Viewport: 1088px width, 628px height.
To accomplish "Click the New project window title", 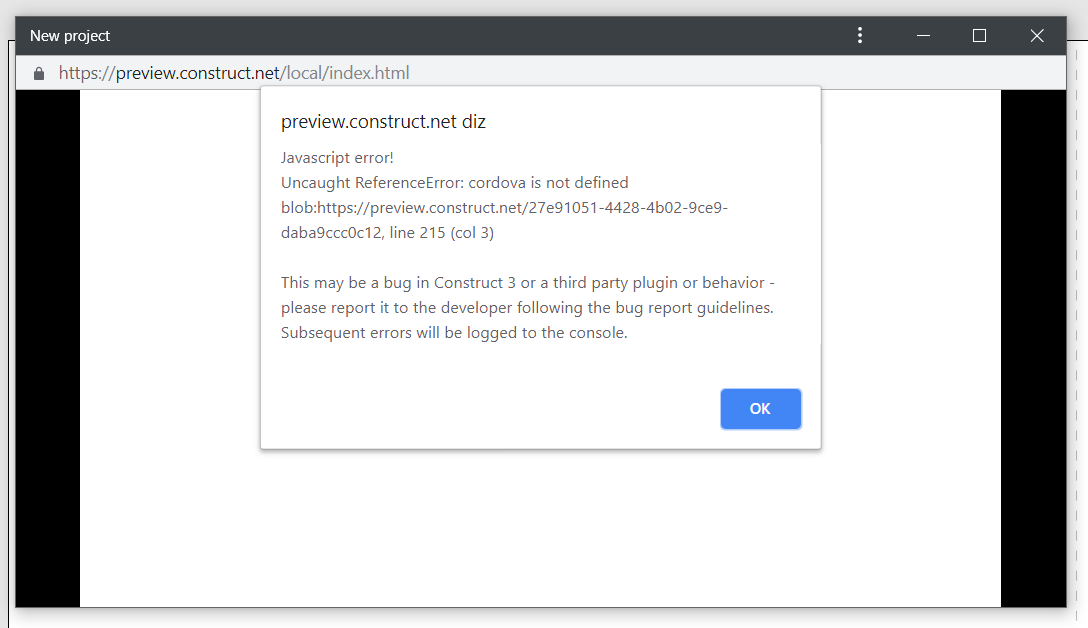I will pos(69,36).
